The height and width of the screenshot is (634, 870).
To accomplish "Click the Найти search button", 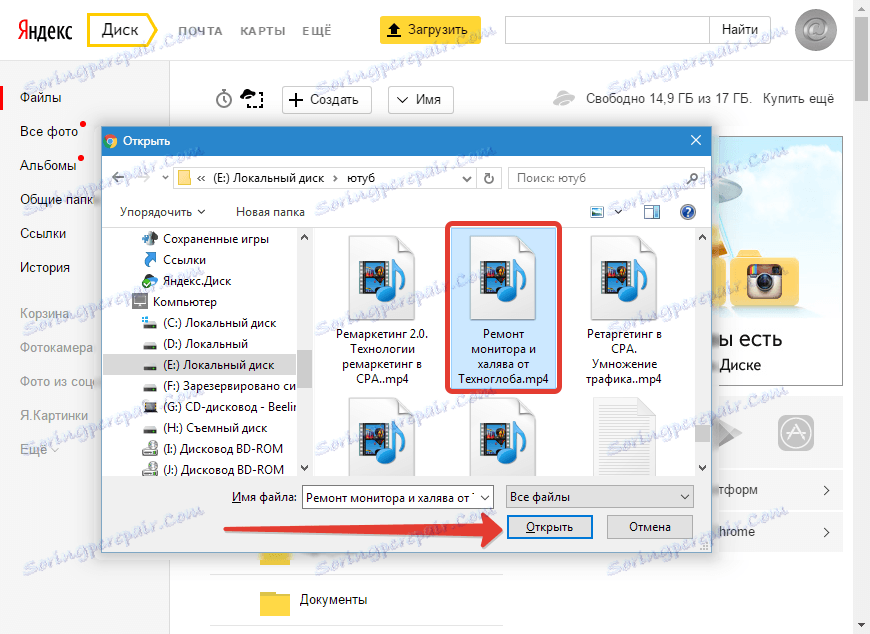I will (740, 30).
